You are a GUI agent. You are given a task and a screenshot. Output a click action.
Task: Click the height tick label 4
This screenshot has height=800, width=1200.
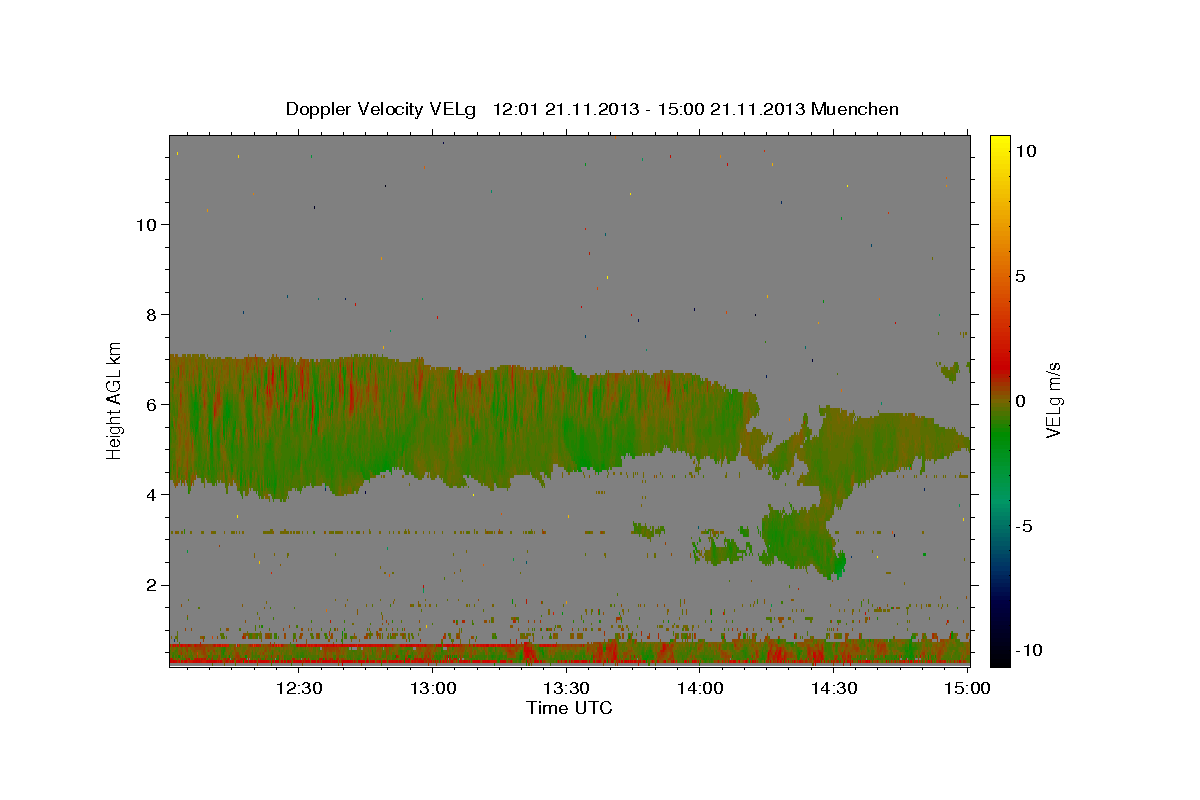tap(152, 494)
